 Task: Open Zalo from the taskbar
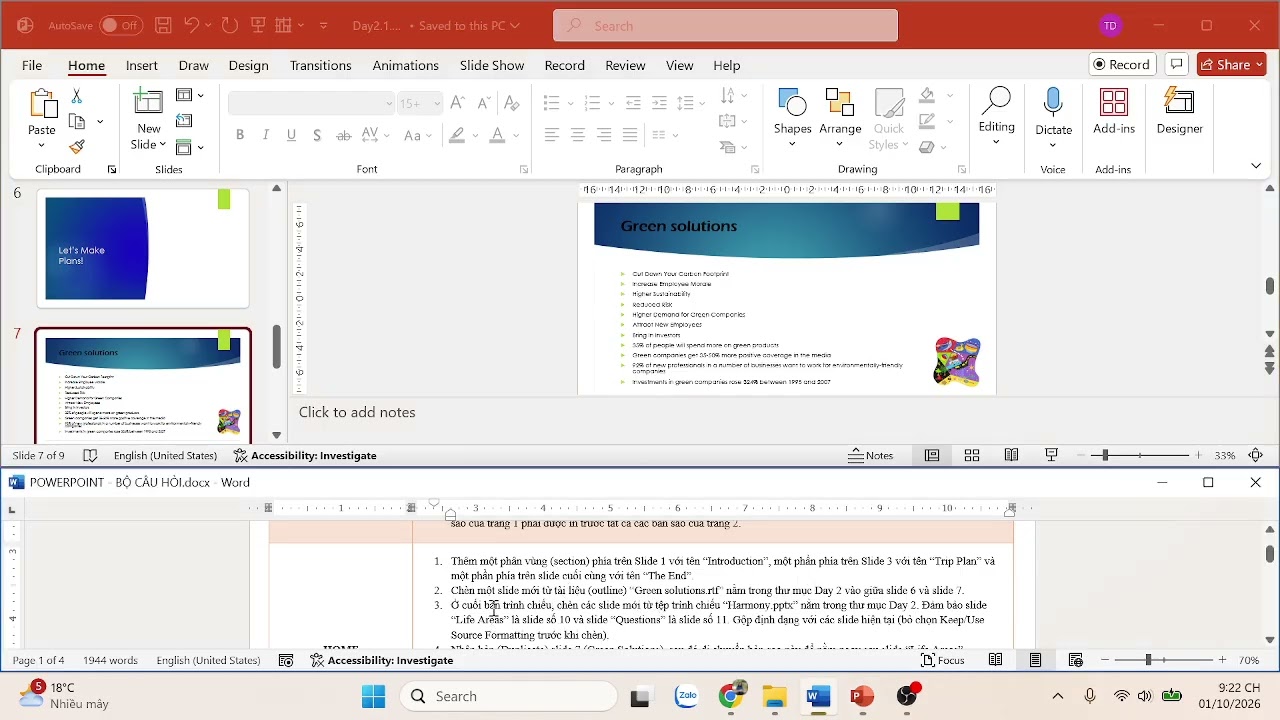(687, 696)
